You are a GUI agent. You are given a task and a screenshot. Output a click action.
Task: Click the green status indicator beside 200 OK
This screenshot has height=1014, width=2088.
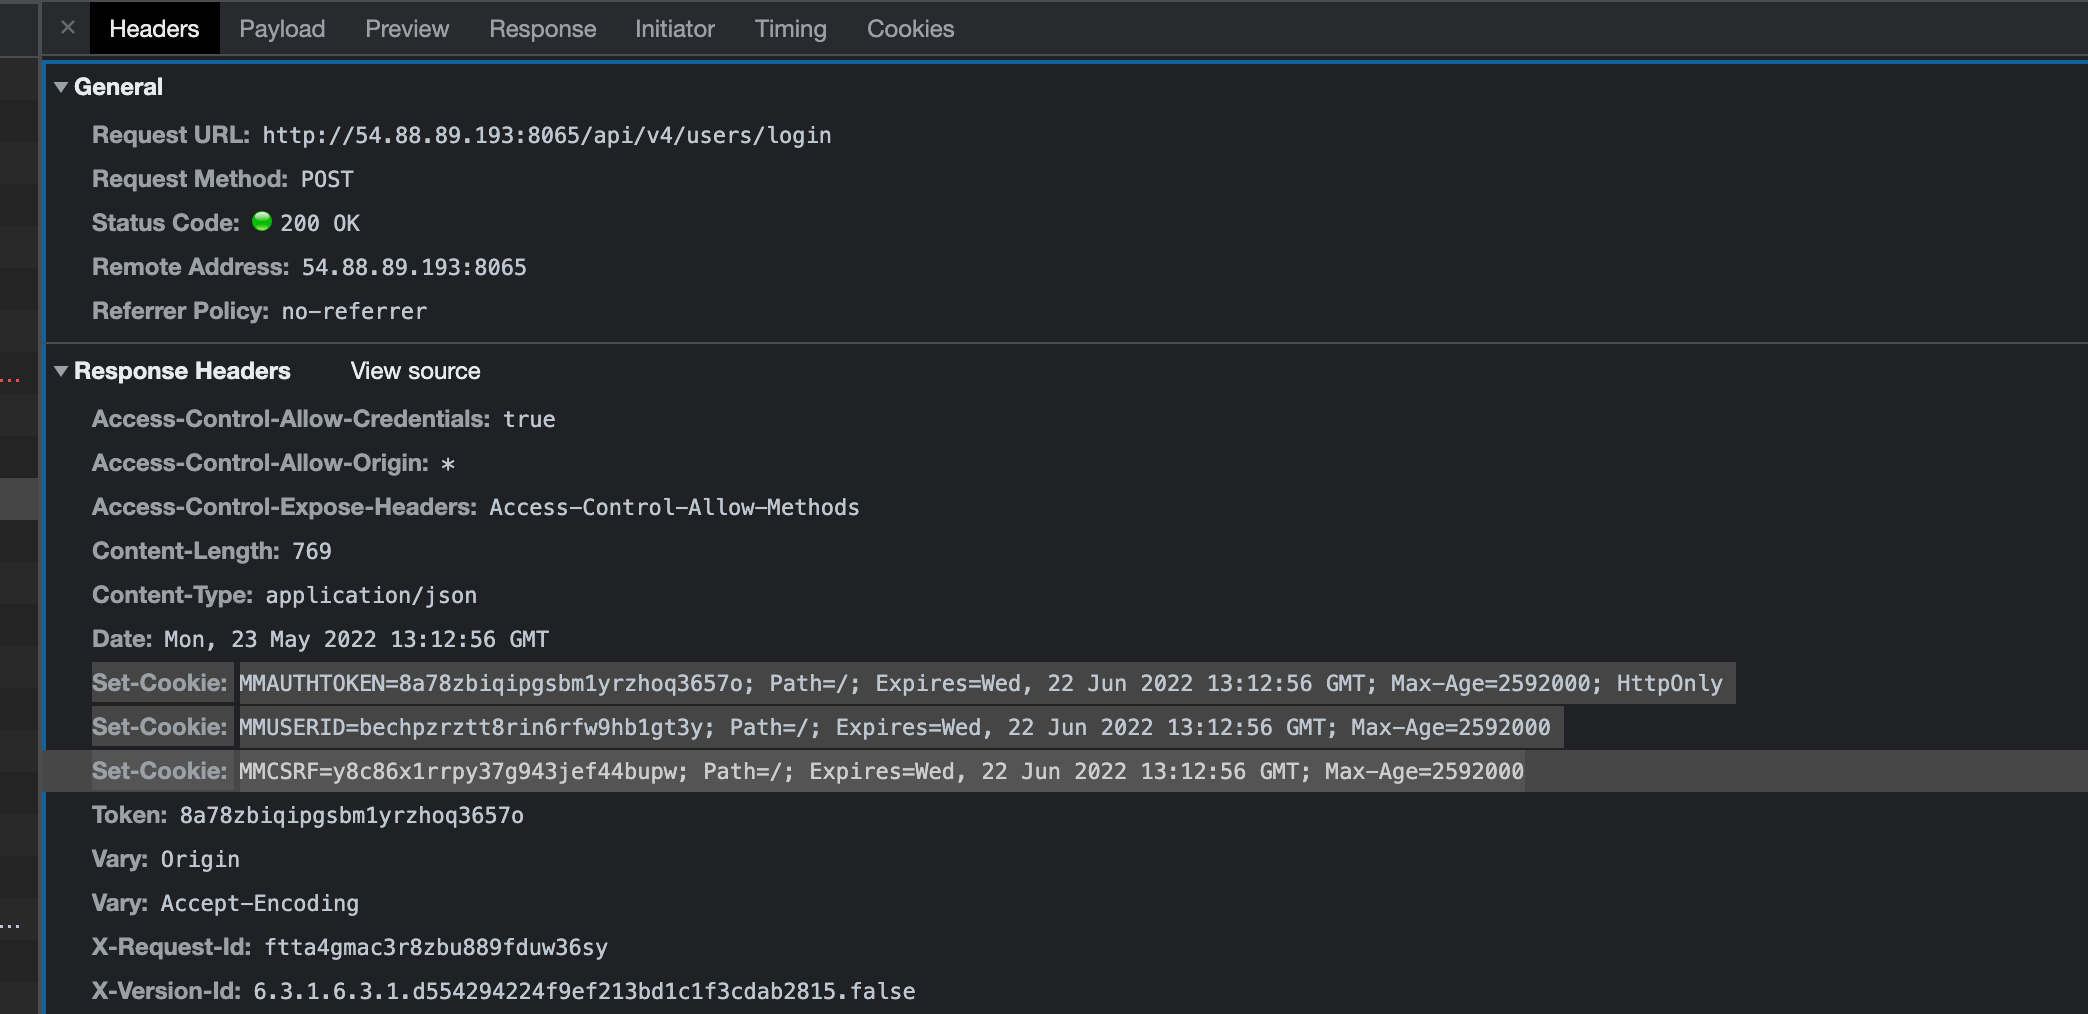click(263, 222)
